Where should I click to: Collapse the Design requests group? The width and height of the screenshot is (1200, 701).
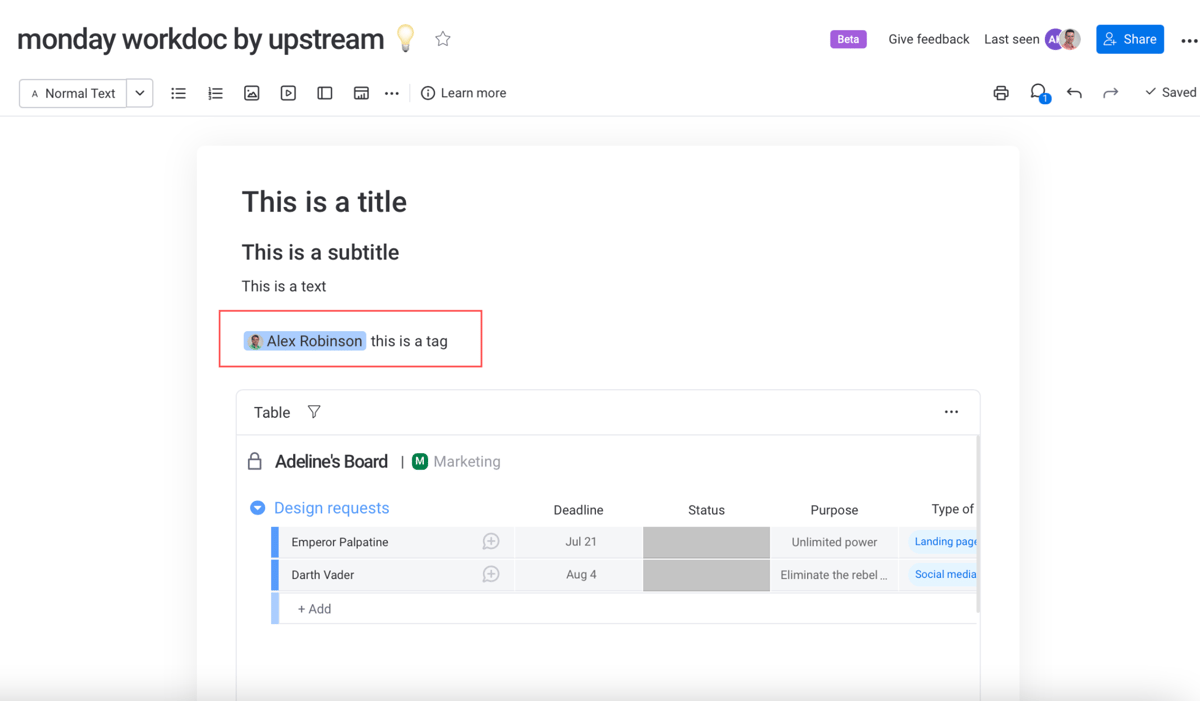click(257, 508)
